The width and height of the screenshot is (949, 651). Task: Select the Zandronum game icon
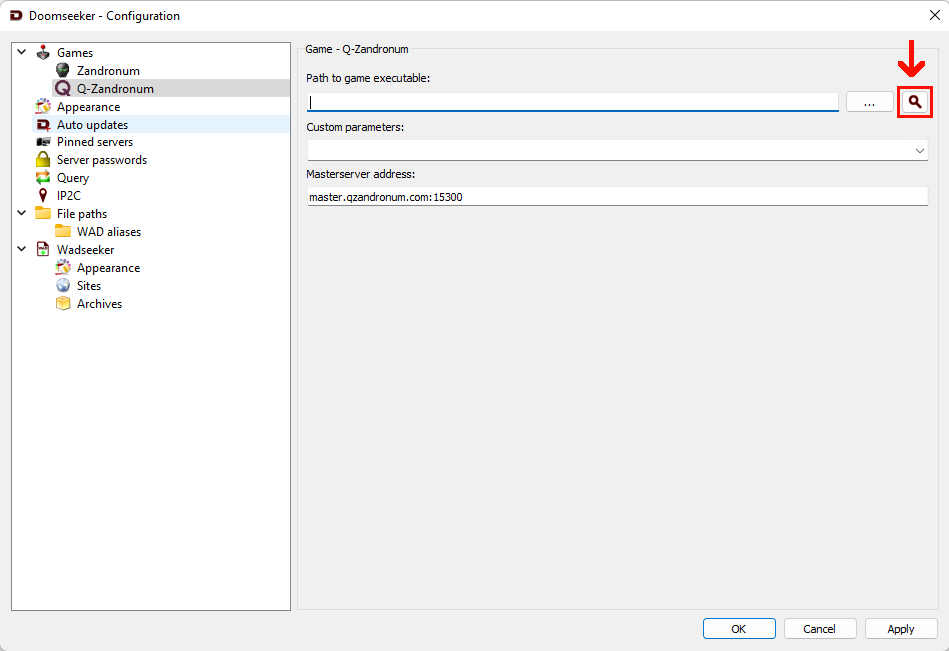click(x=63, y=71)
